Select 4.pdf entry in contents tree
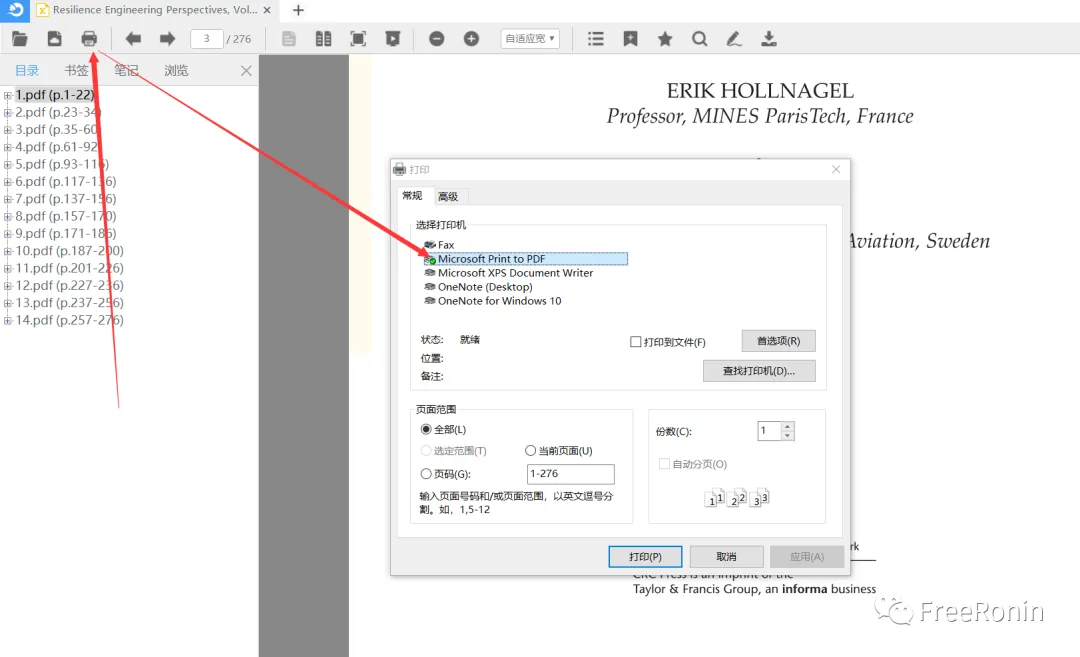This screenshot has width=1080, height=657. click(x=57, y=147)
